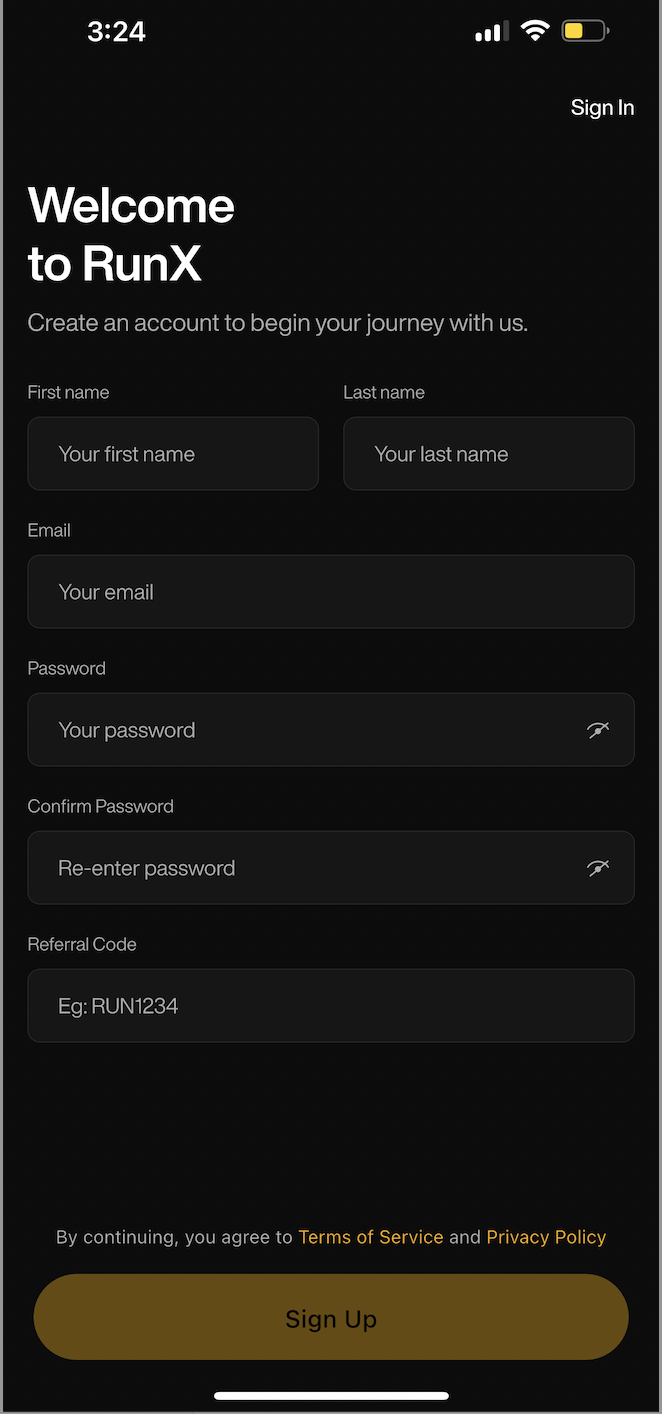The height and width of the screenshot is (1414, 662).
Task: Show password in Password field
Action: (598, 730)
